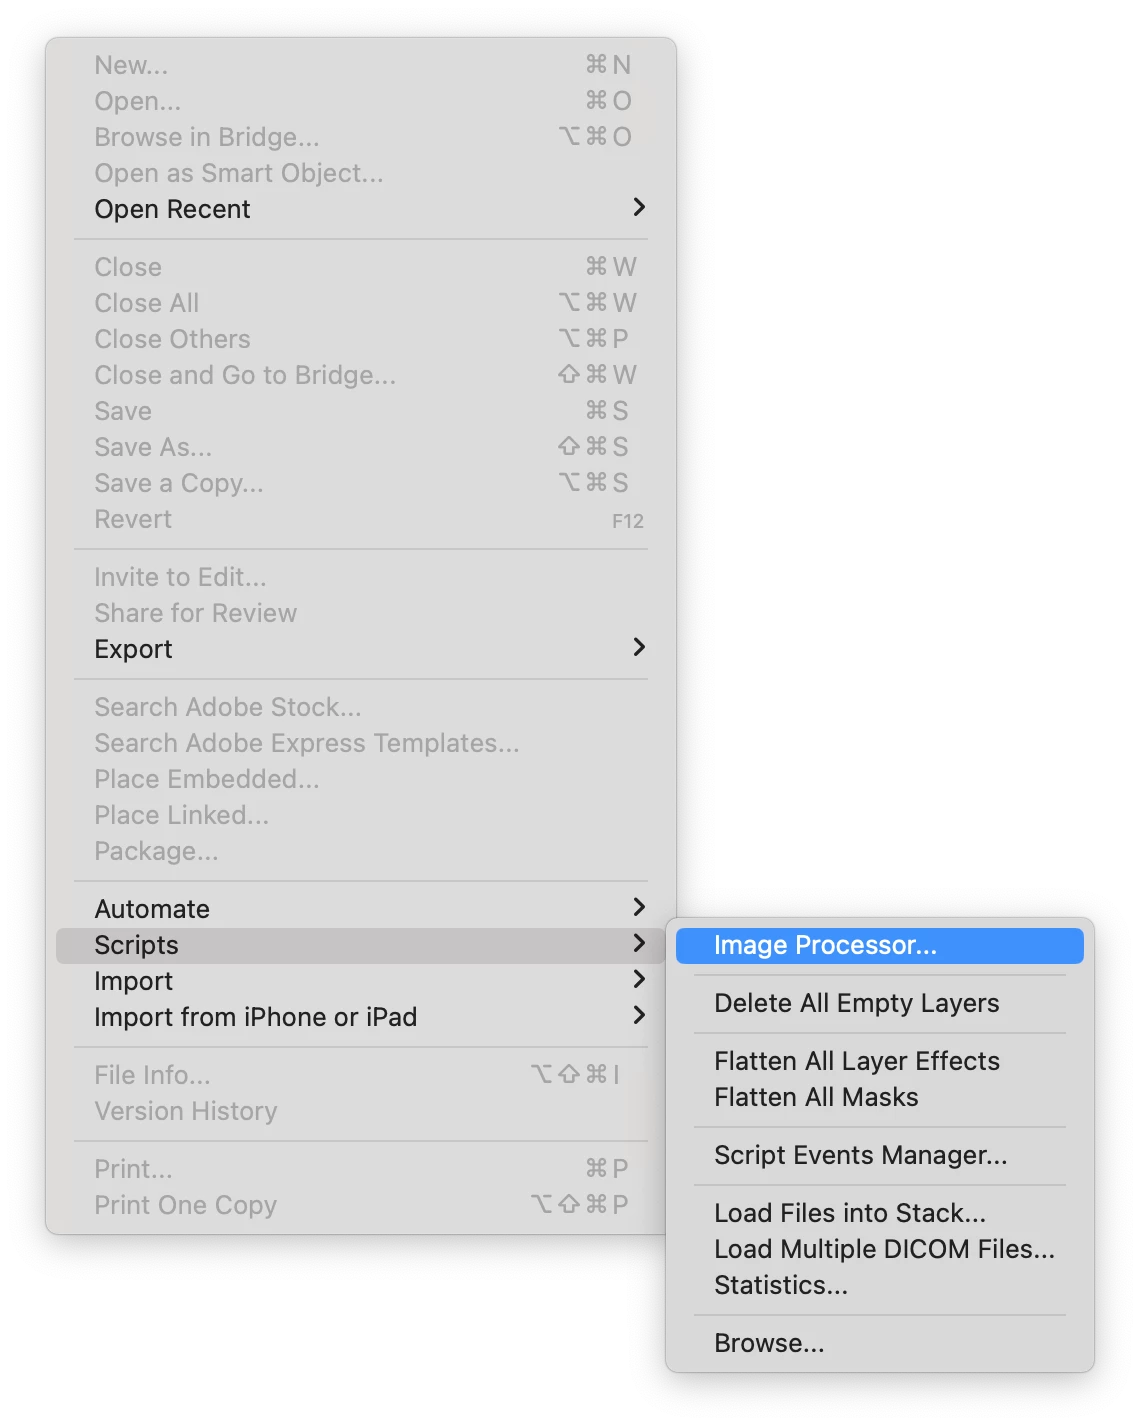Viewport: 1140px width, 1426px height.
Task: Click the Version History item
Action: coord(361,1111)
